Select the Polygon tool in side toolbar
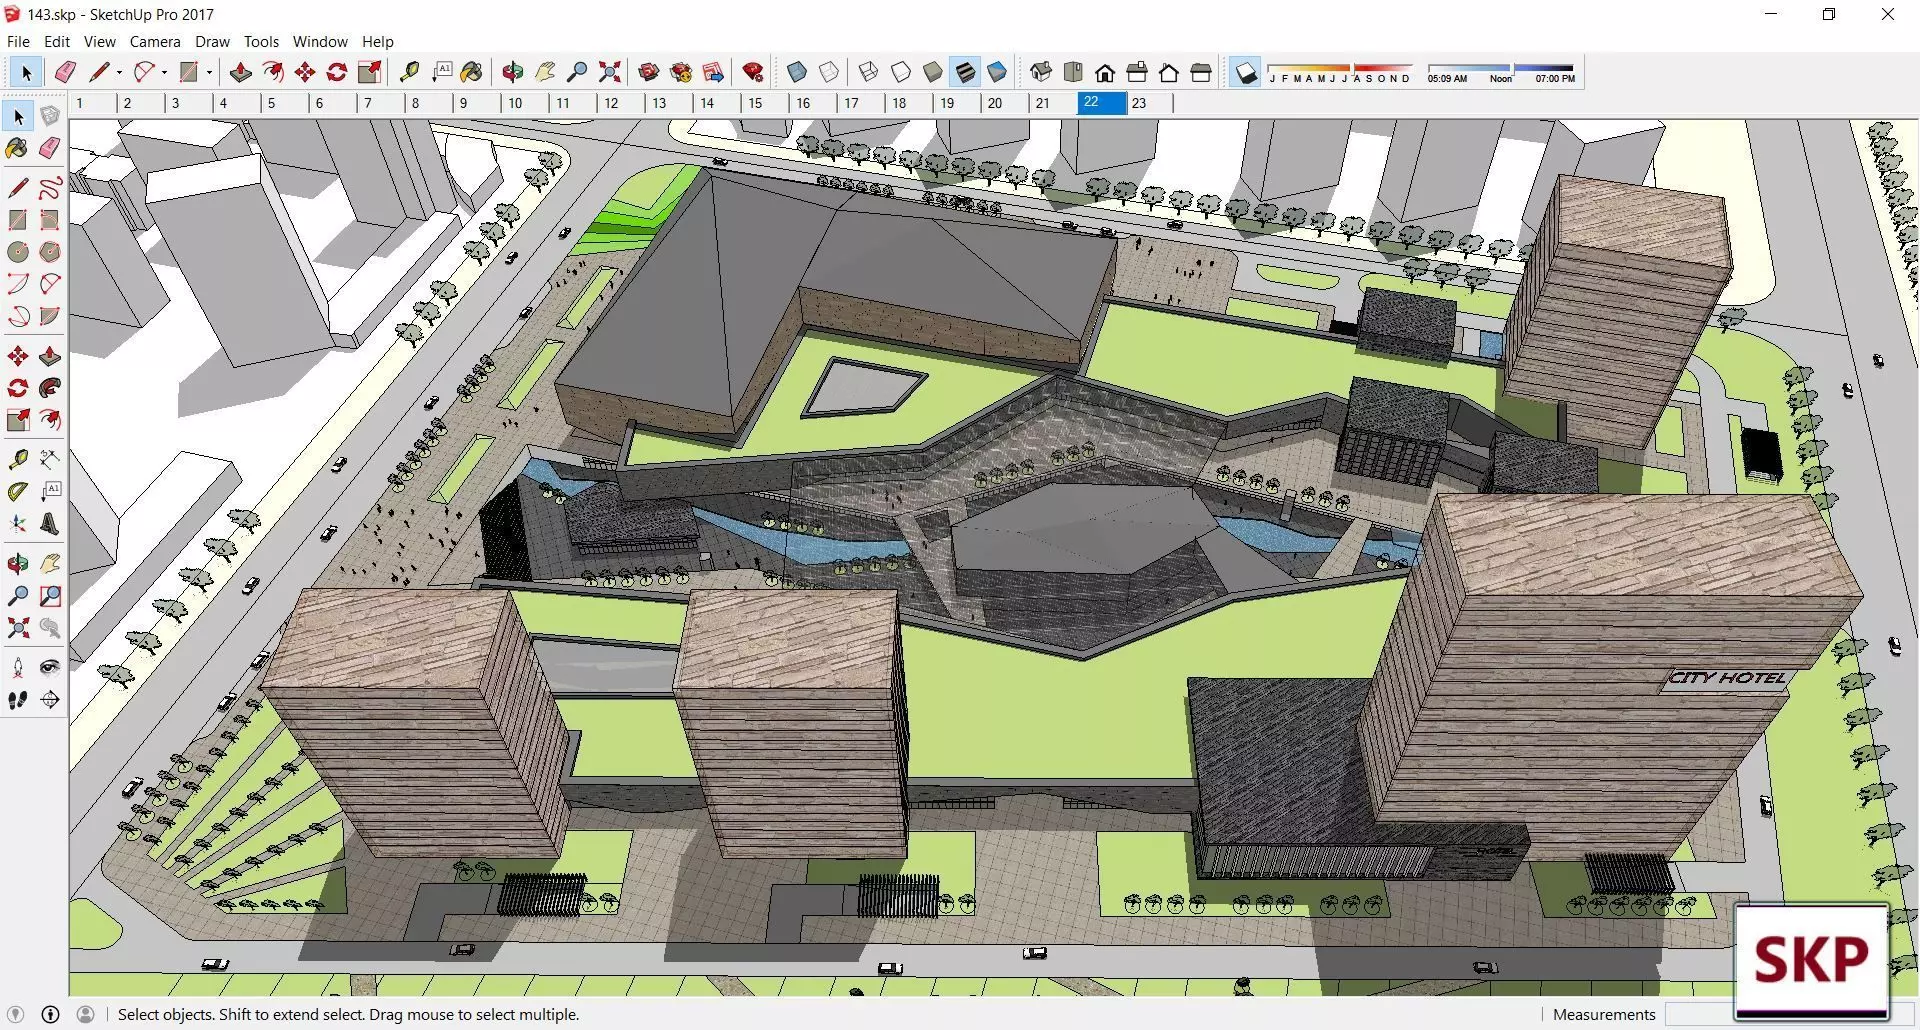The image size is (1920, 1030). [x=49, y=252]
